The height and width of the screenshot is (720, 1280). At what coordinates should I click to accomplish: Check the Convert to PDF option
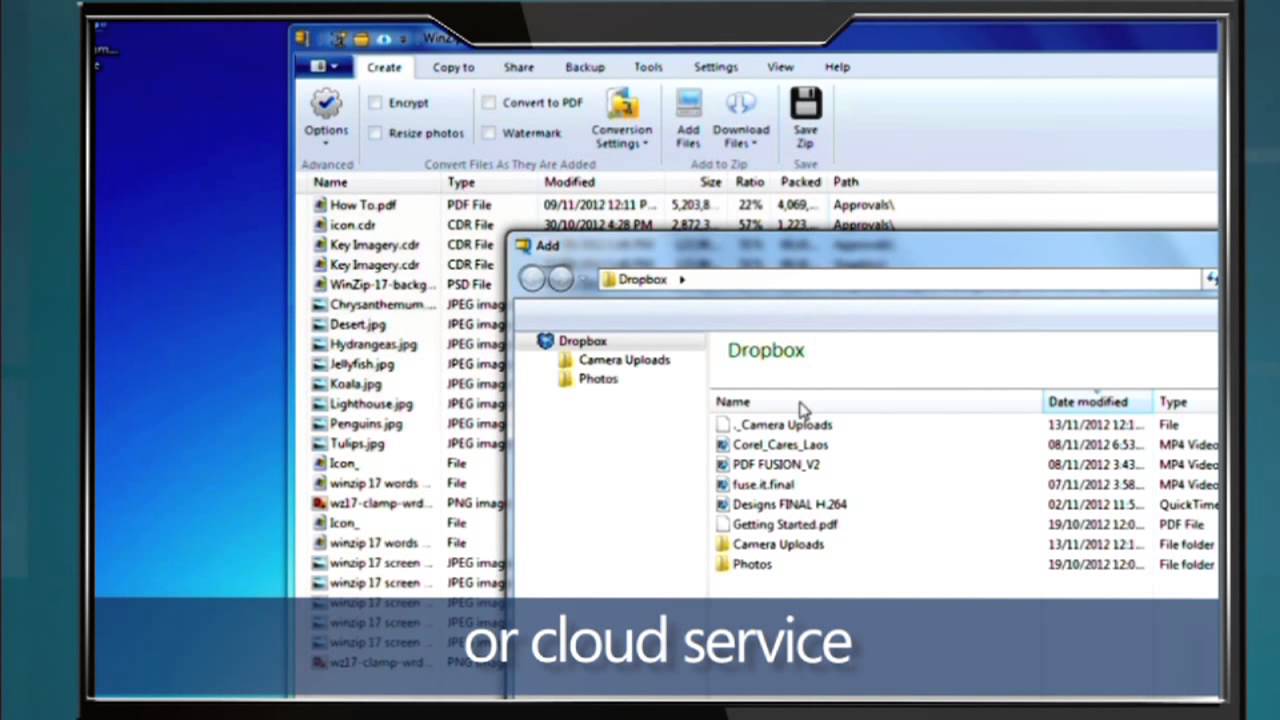489,103
